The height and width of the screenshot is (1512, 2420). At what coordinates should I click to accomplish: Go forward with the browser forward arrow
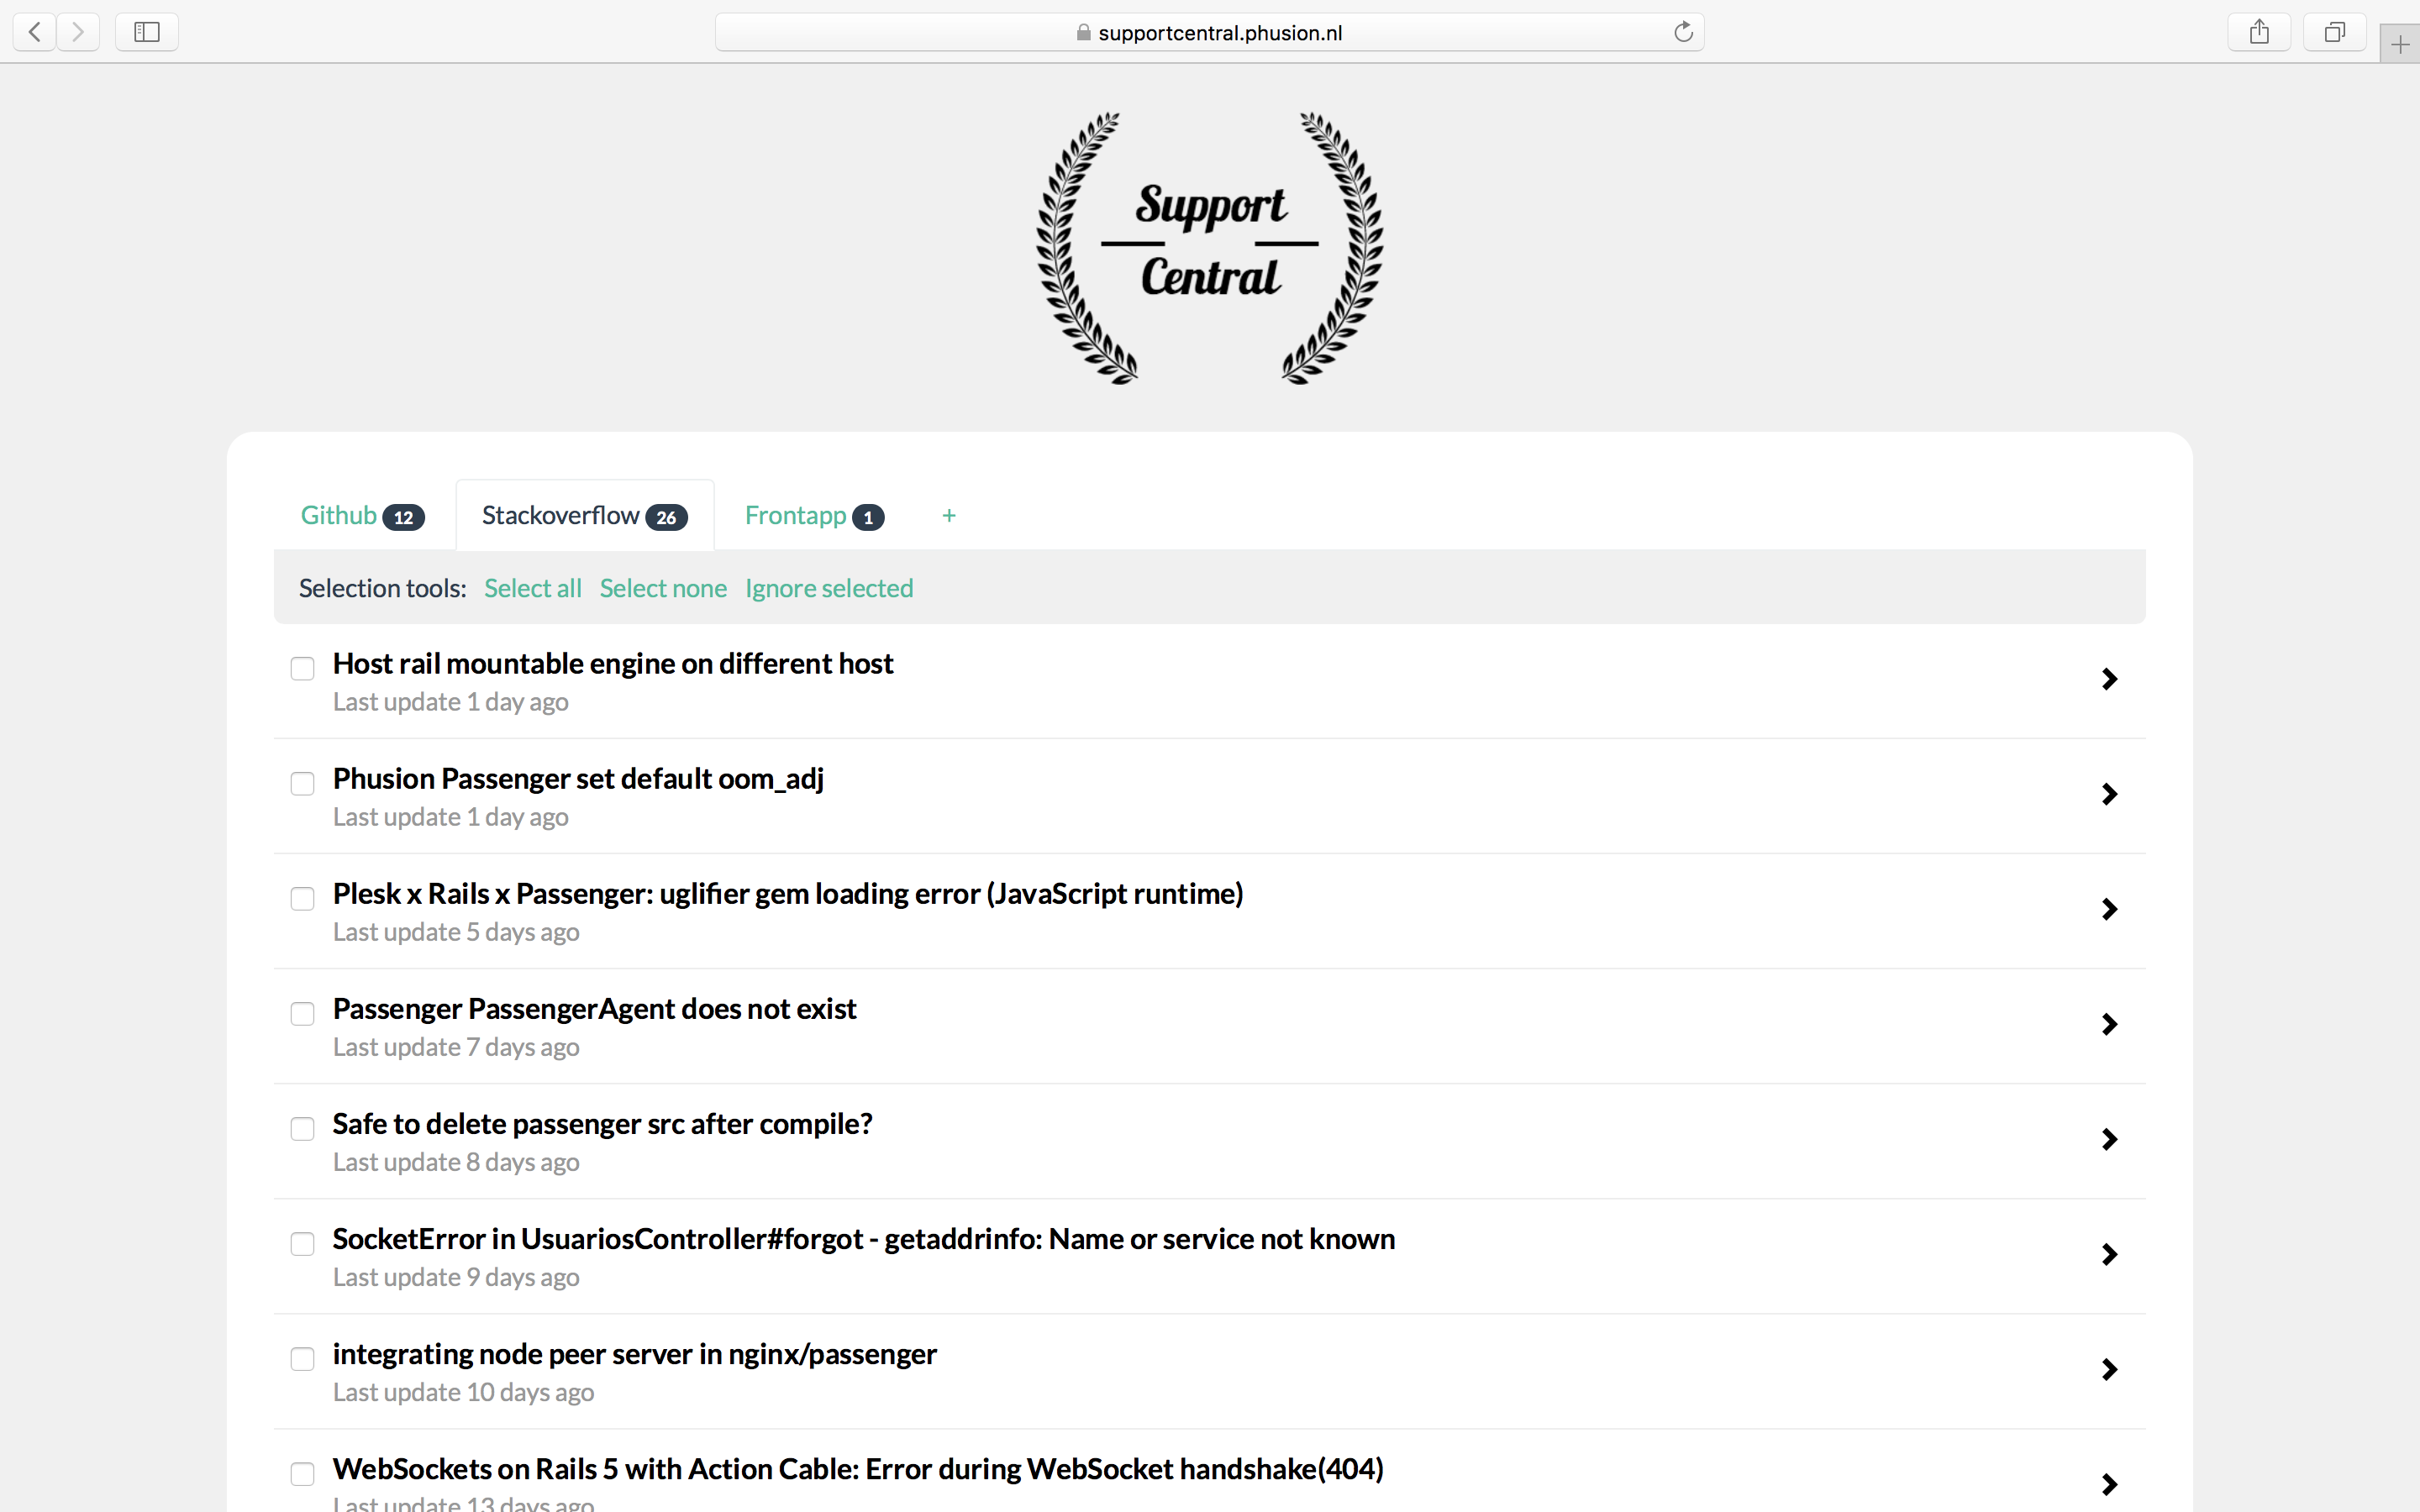pyautogui.click(x=78, y=32)
